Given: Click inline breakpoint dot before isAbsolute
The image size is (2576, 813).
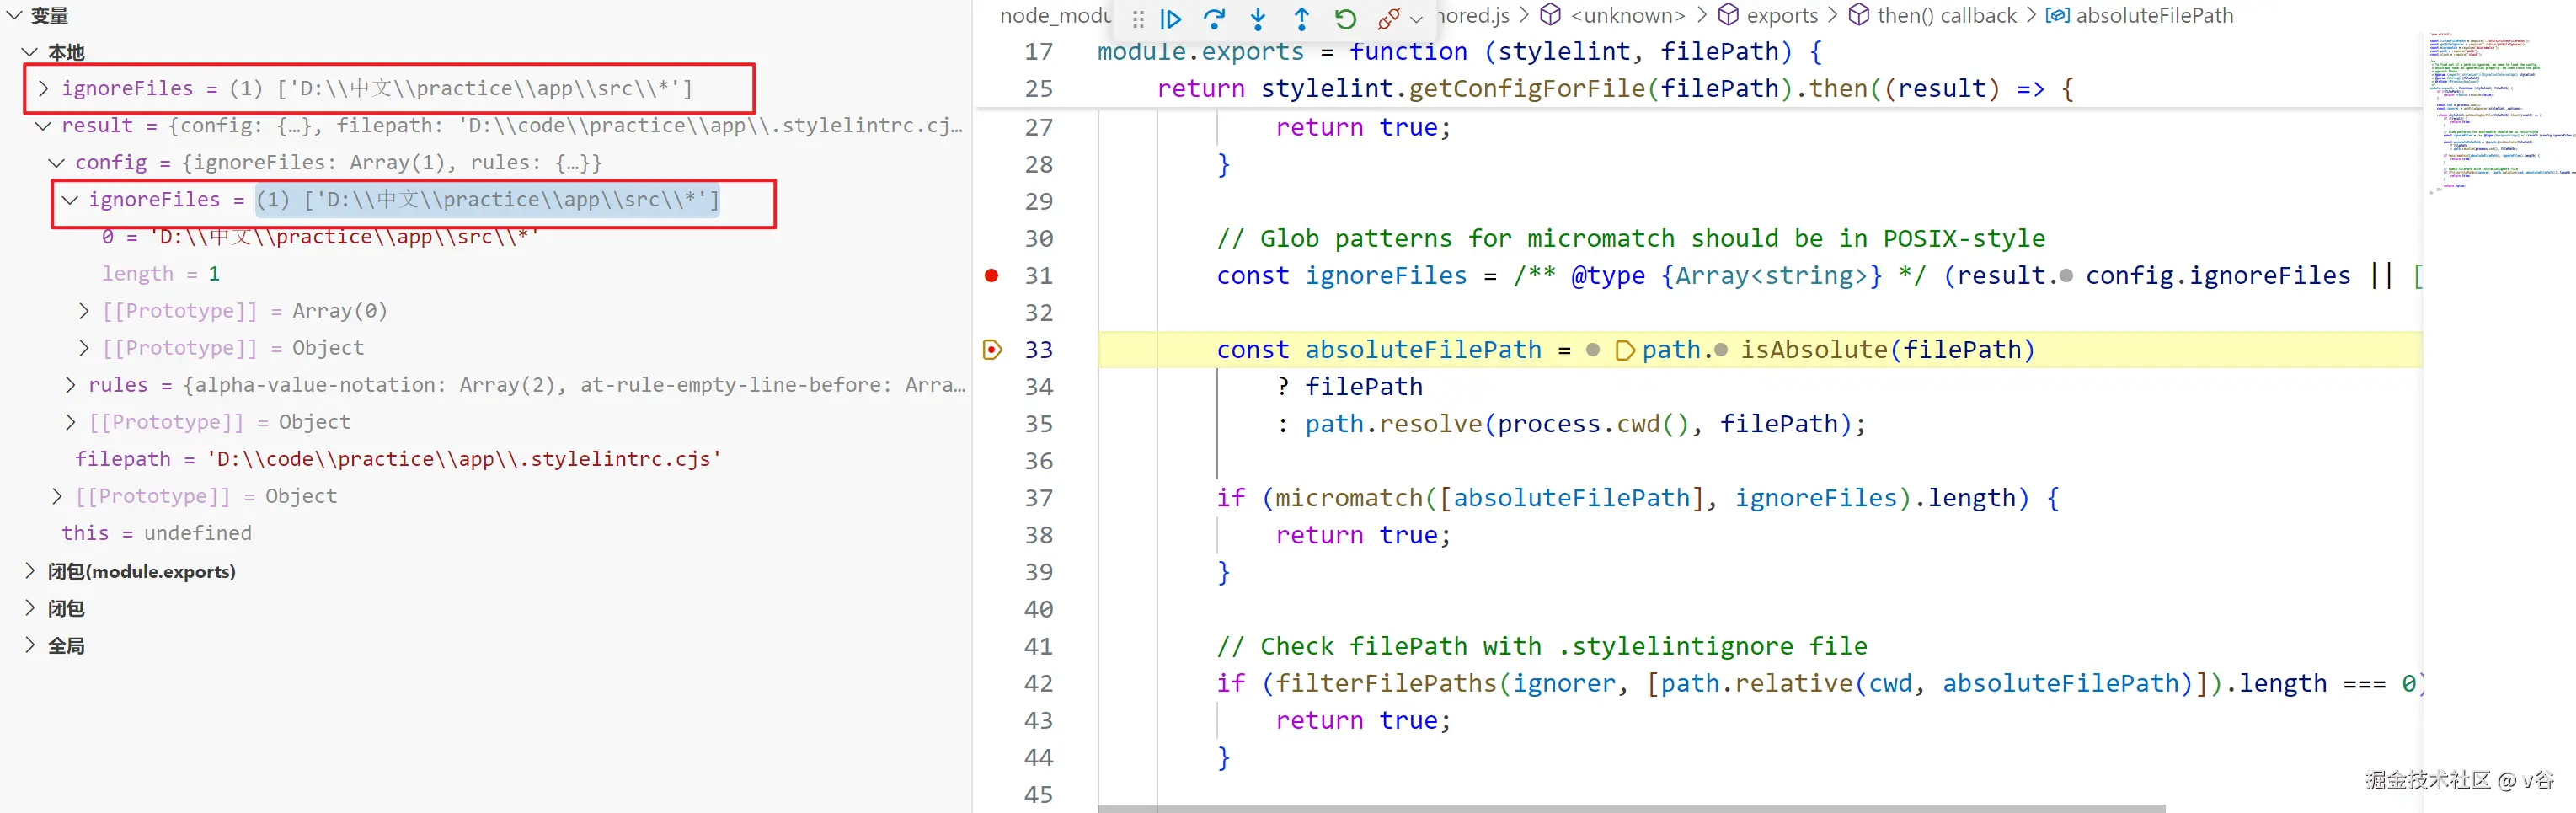Looking at the screenshot, I should [1721, 350].
